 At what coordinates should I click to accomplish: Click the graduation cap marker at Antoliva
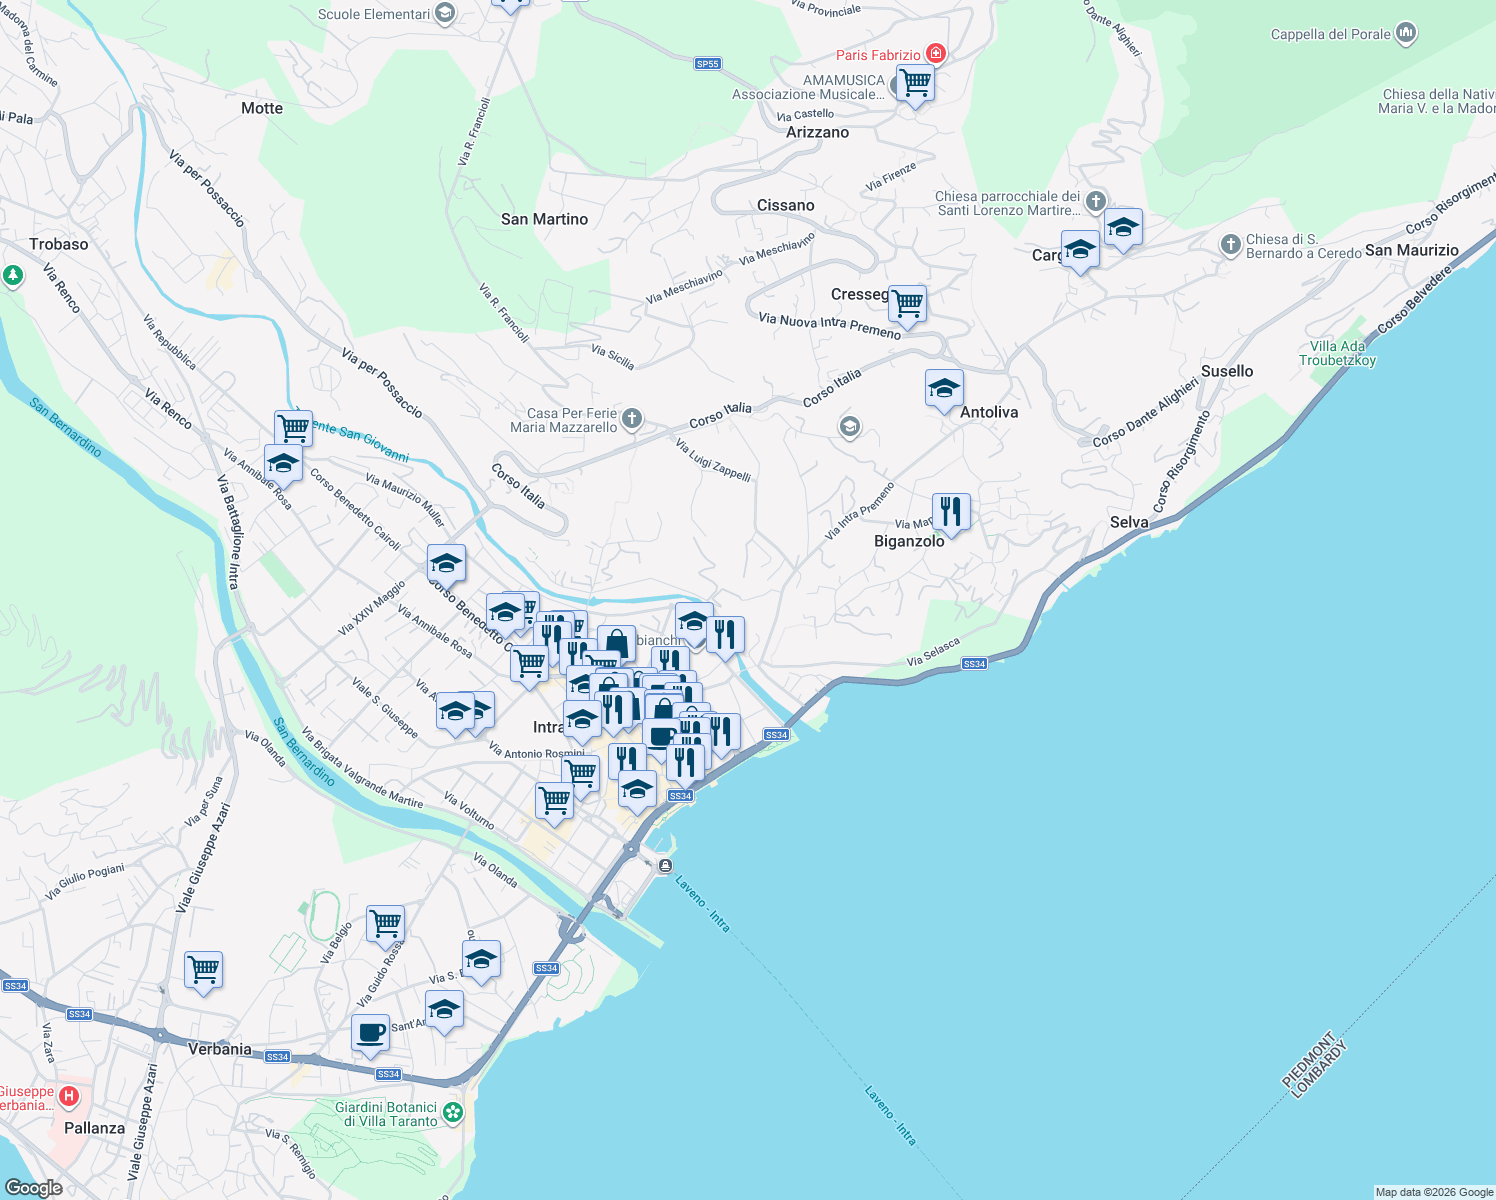click(943, 388)
